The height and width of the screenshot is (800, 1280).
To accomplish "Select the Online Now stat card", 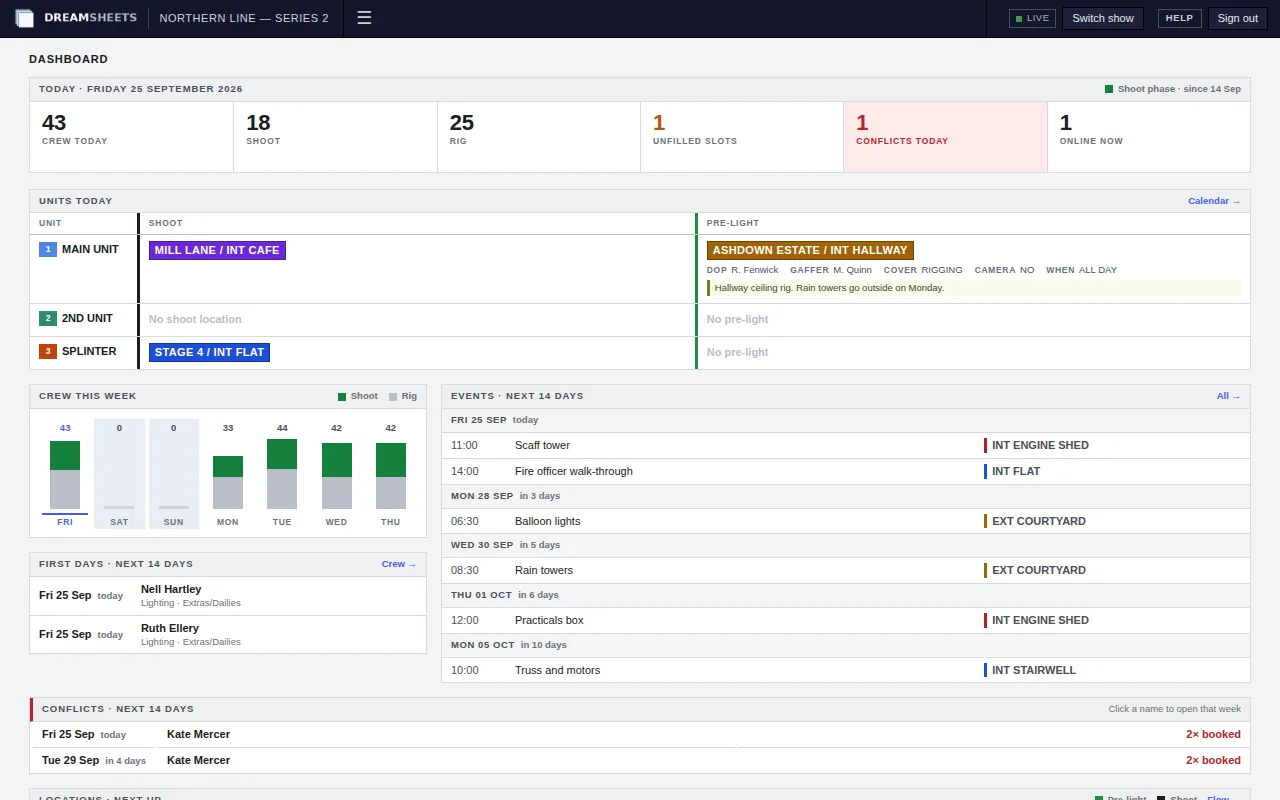I will [x=1149, y=137].
